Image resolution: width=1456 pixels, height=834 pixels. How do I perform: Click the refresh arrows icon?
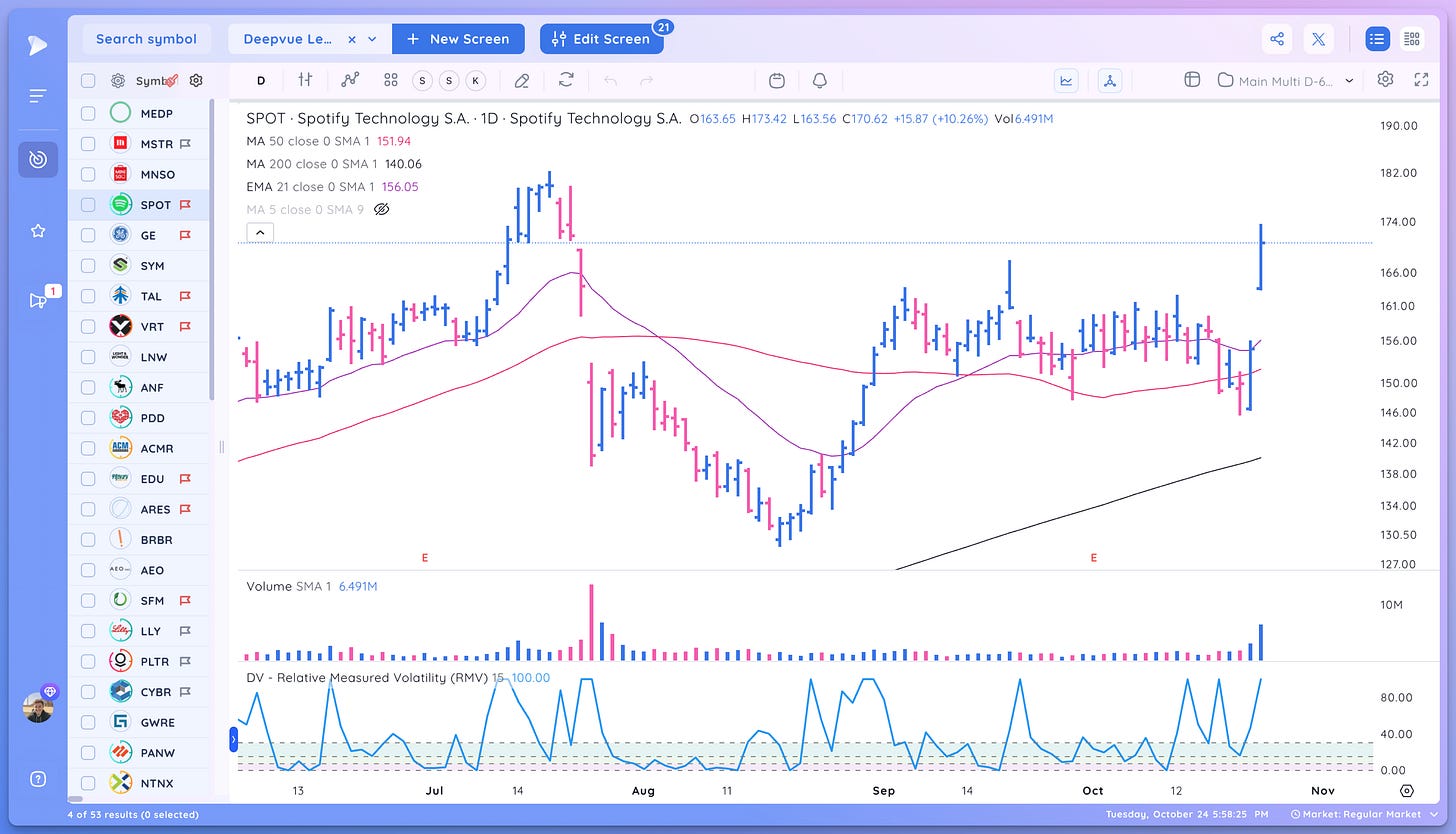pyautogui.click(x=567, y=80)
